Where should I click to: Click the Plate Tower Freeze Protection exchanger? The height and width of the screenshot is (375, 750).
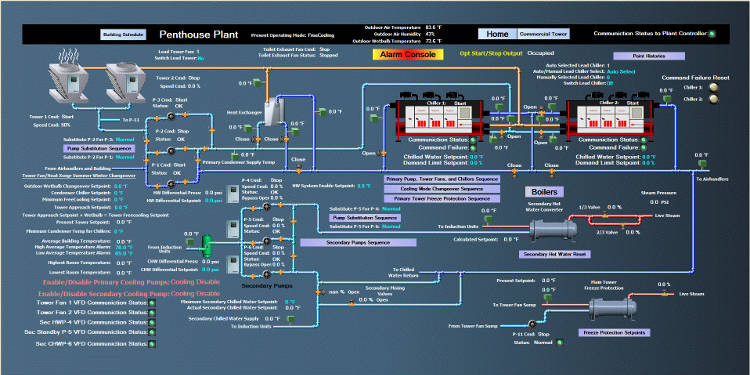point(612,308)
